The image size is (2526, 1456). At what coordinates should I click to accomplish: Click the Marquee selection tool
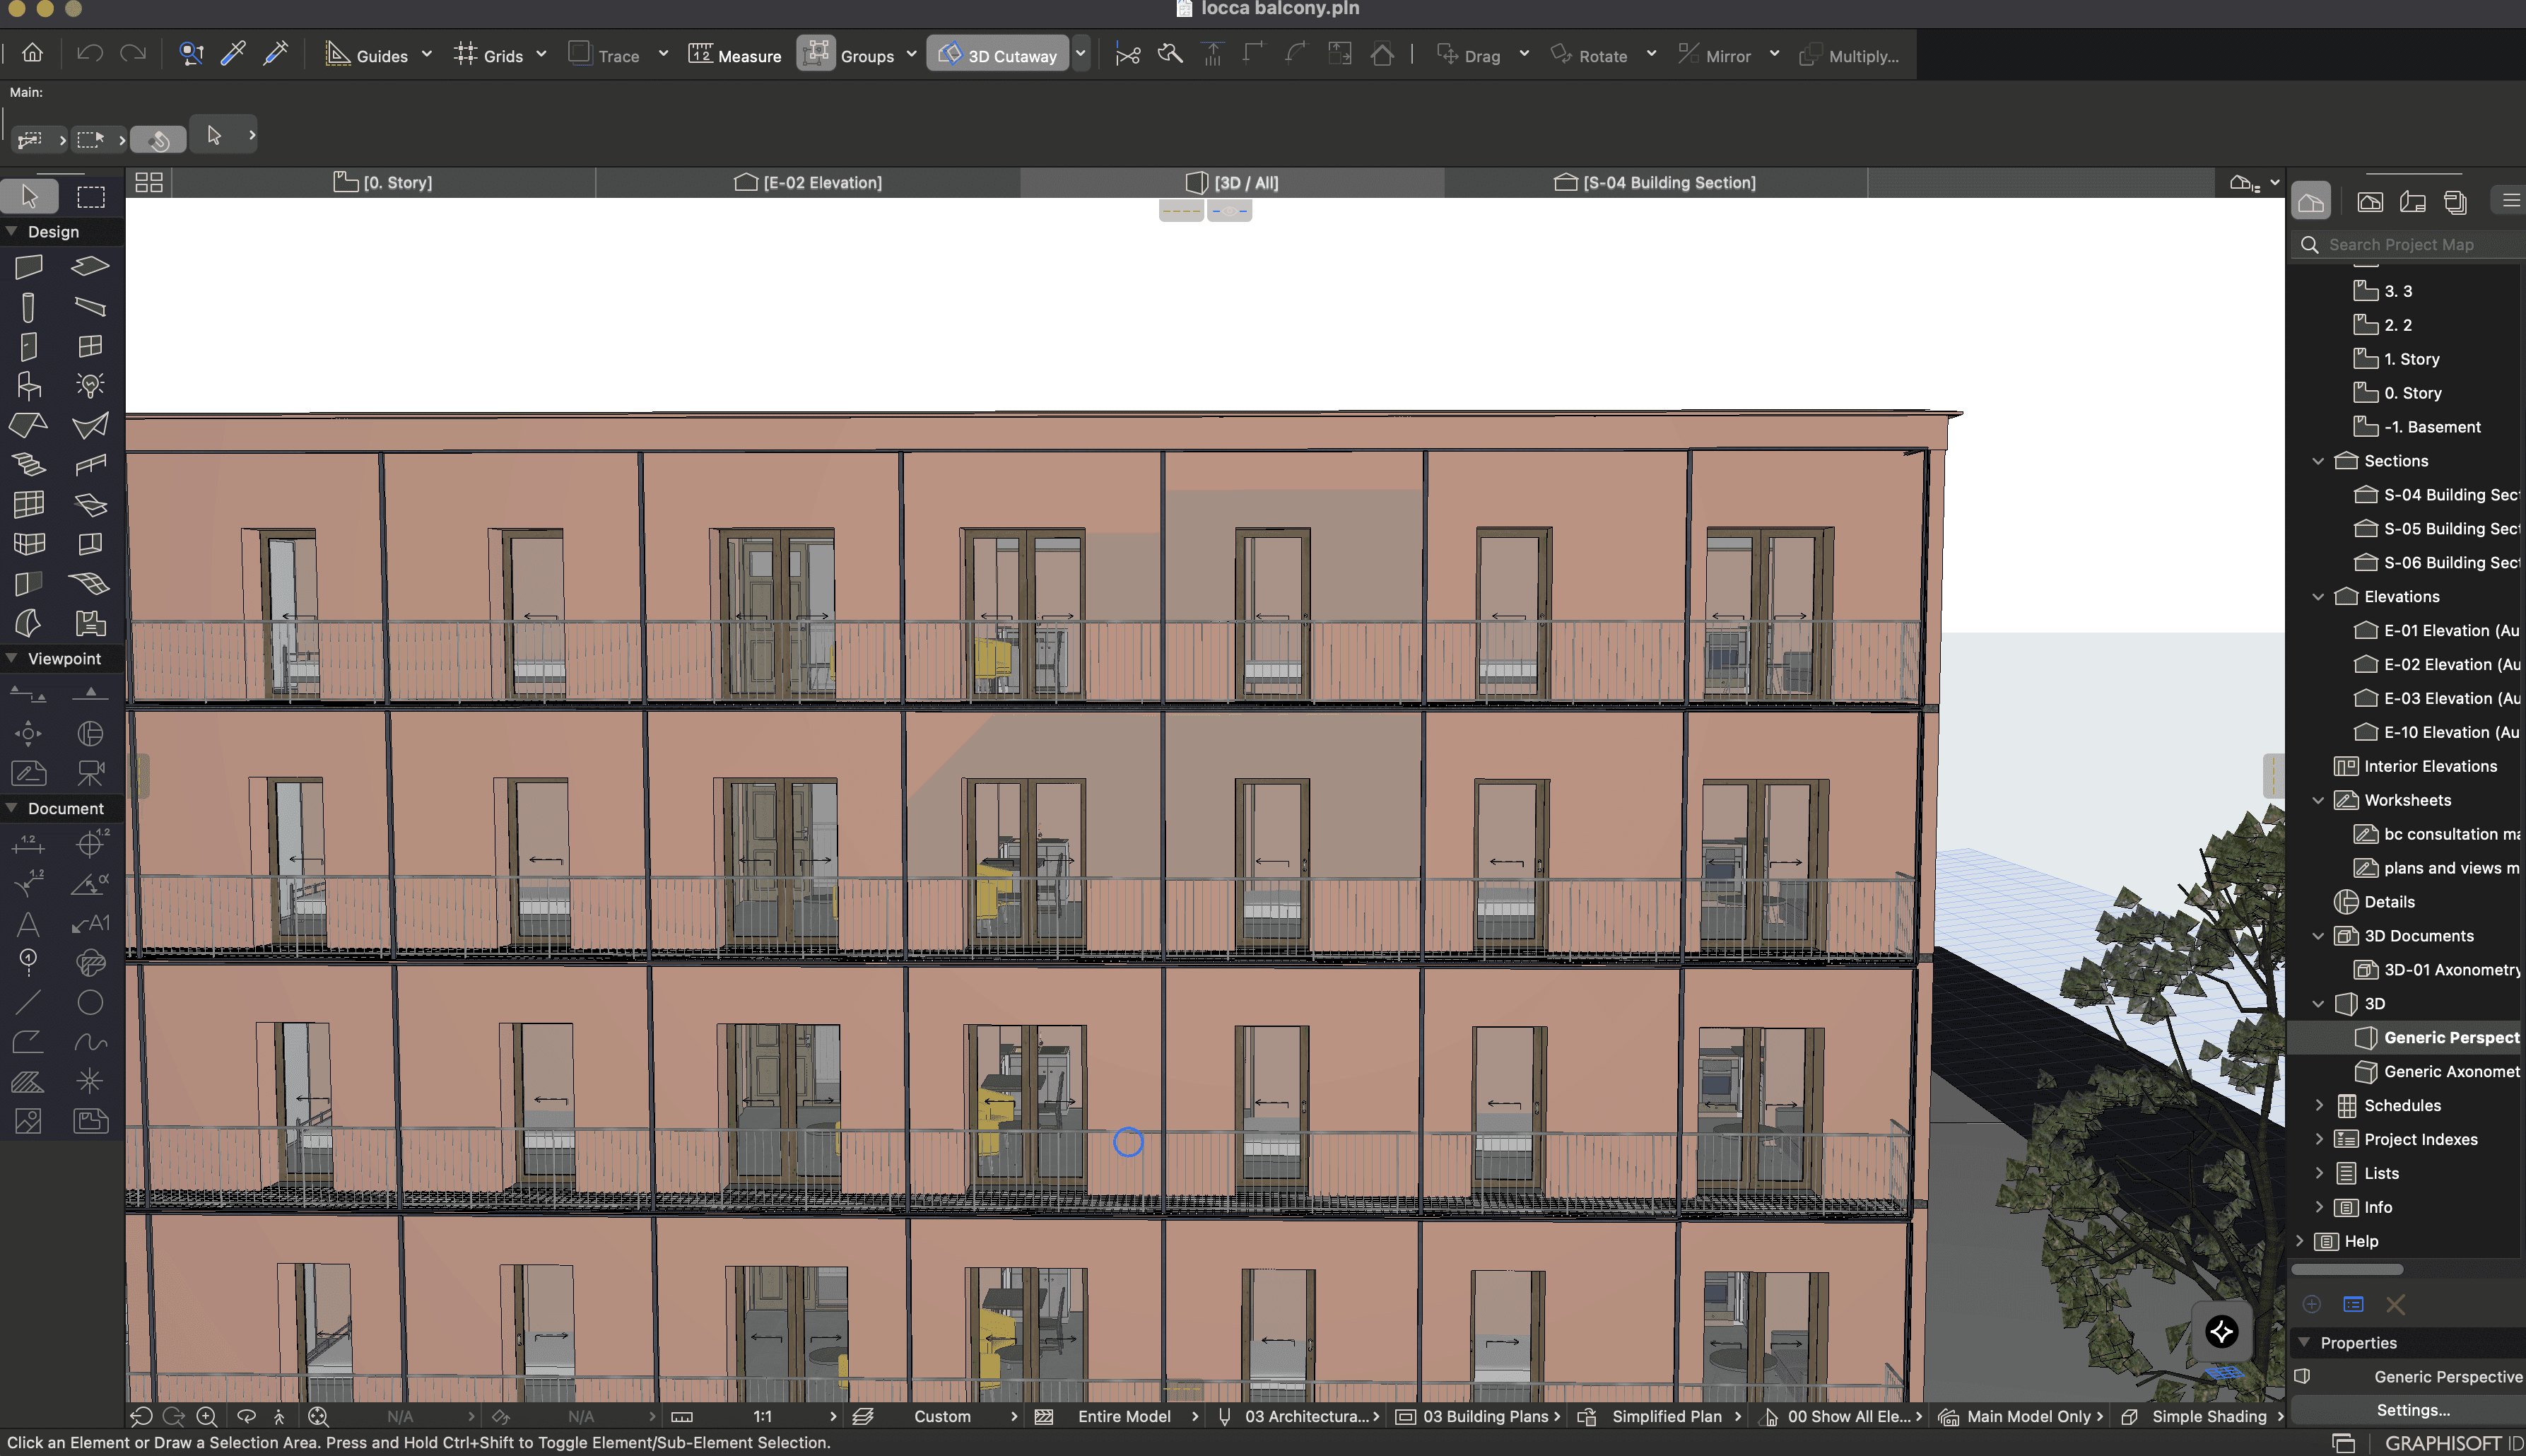click(x=91, y=197)
